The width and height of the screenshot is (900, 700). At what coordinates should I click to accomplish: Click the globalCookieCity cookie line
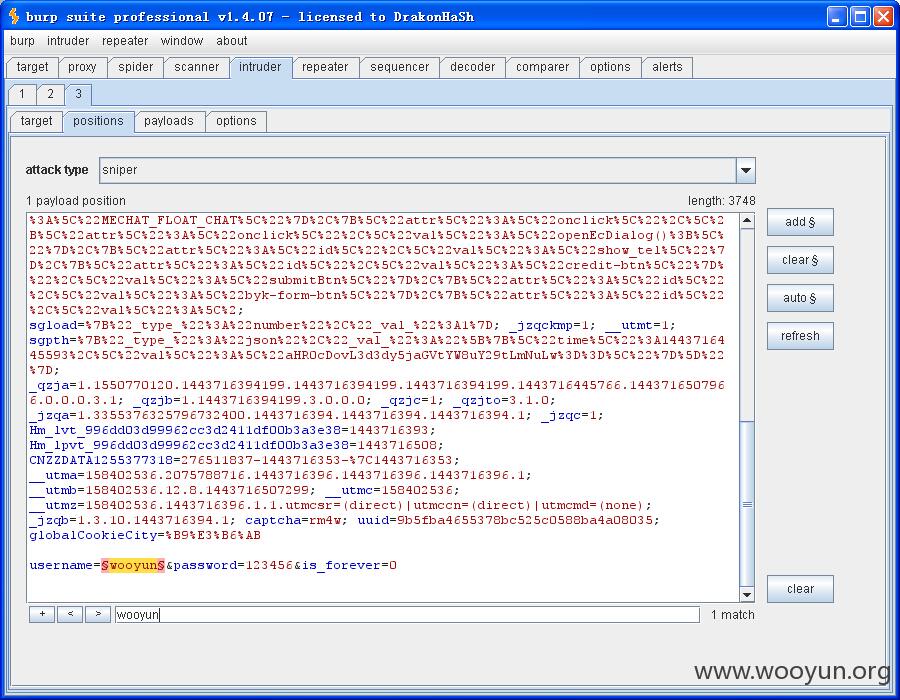coord(145,535)
